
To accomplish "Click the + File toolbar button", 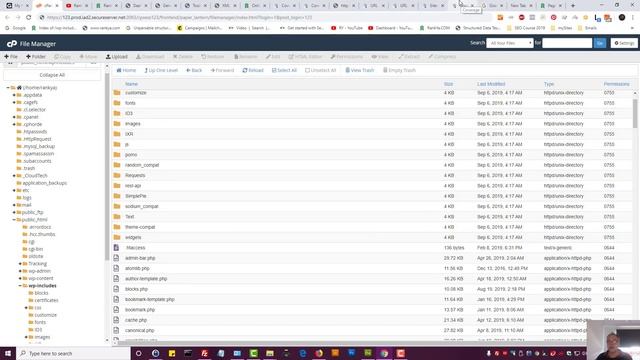I will click(x=11, y=57).
